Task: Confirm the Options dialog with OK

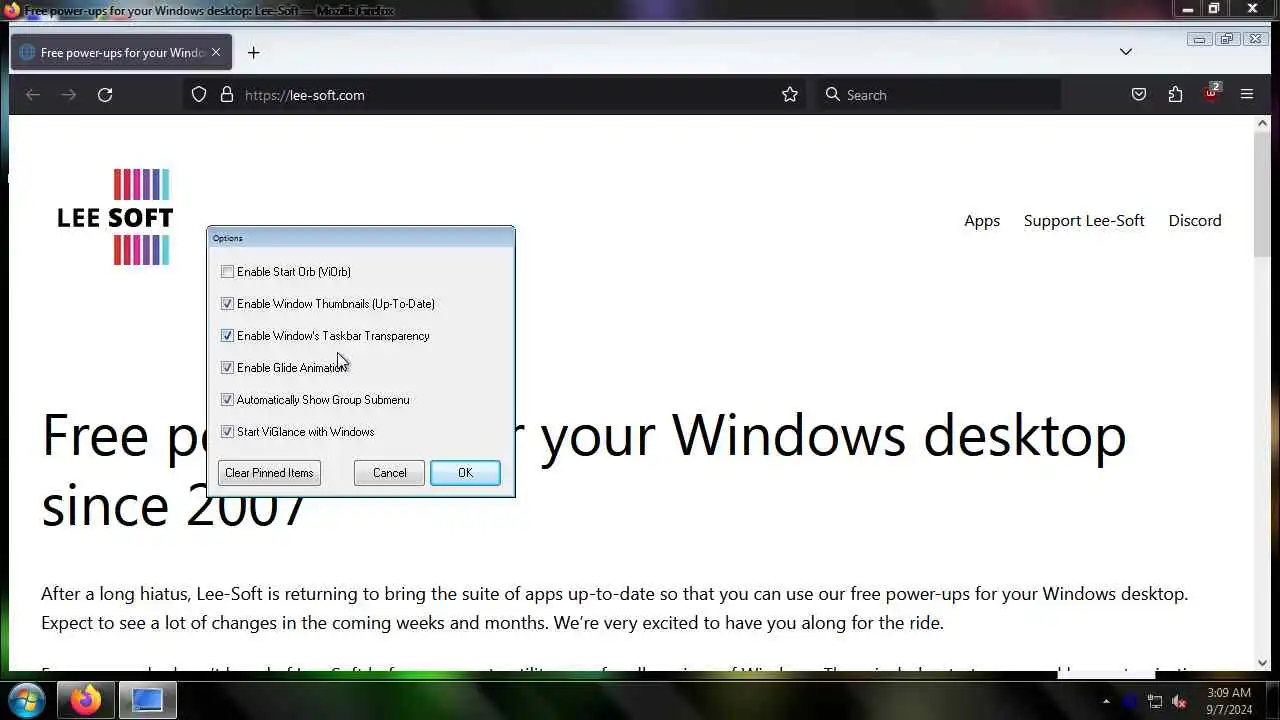Action: point(465,473)
